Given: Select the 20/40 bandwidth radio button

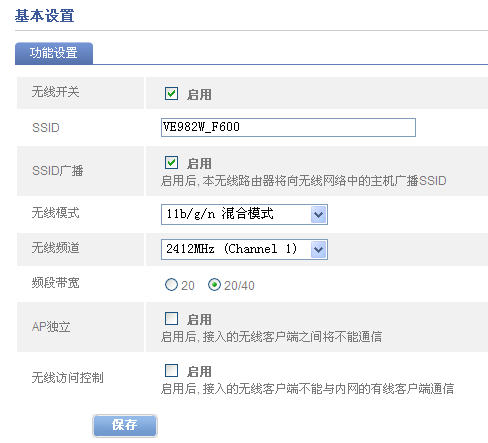Looking at the screenshot, I should coord(214,285).
